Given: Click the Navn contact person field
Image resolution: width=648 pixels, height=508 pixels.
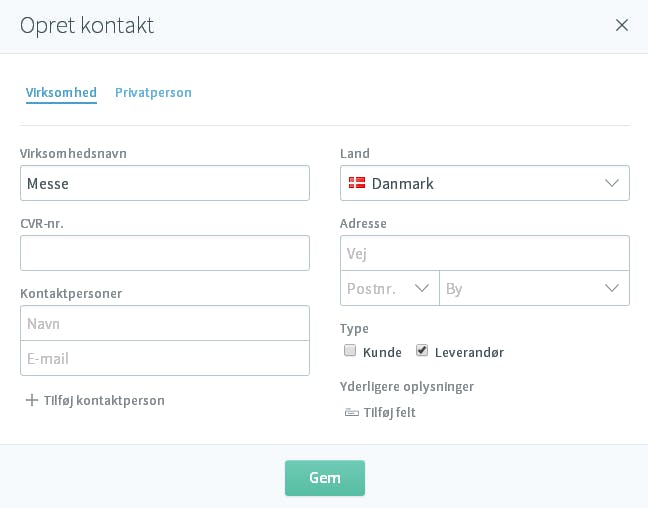Looking at the screenshot, I should 165,323.
